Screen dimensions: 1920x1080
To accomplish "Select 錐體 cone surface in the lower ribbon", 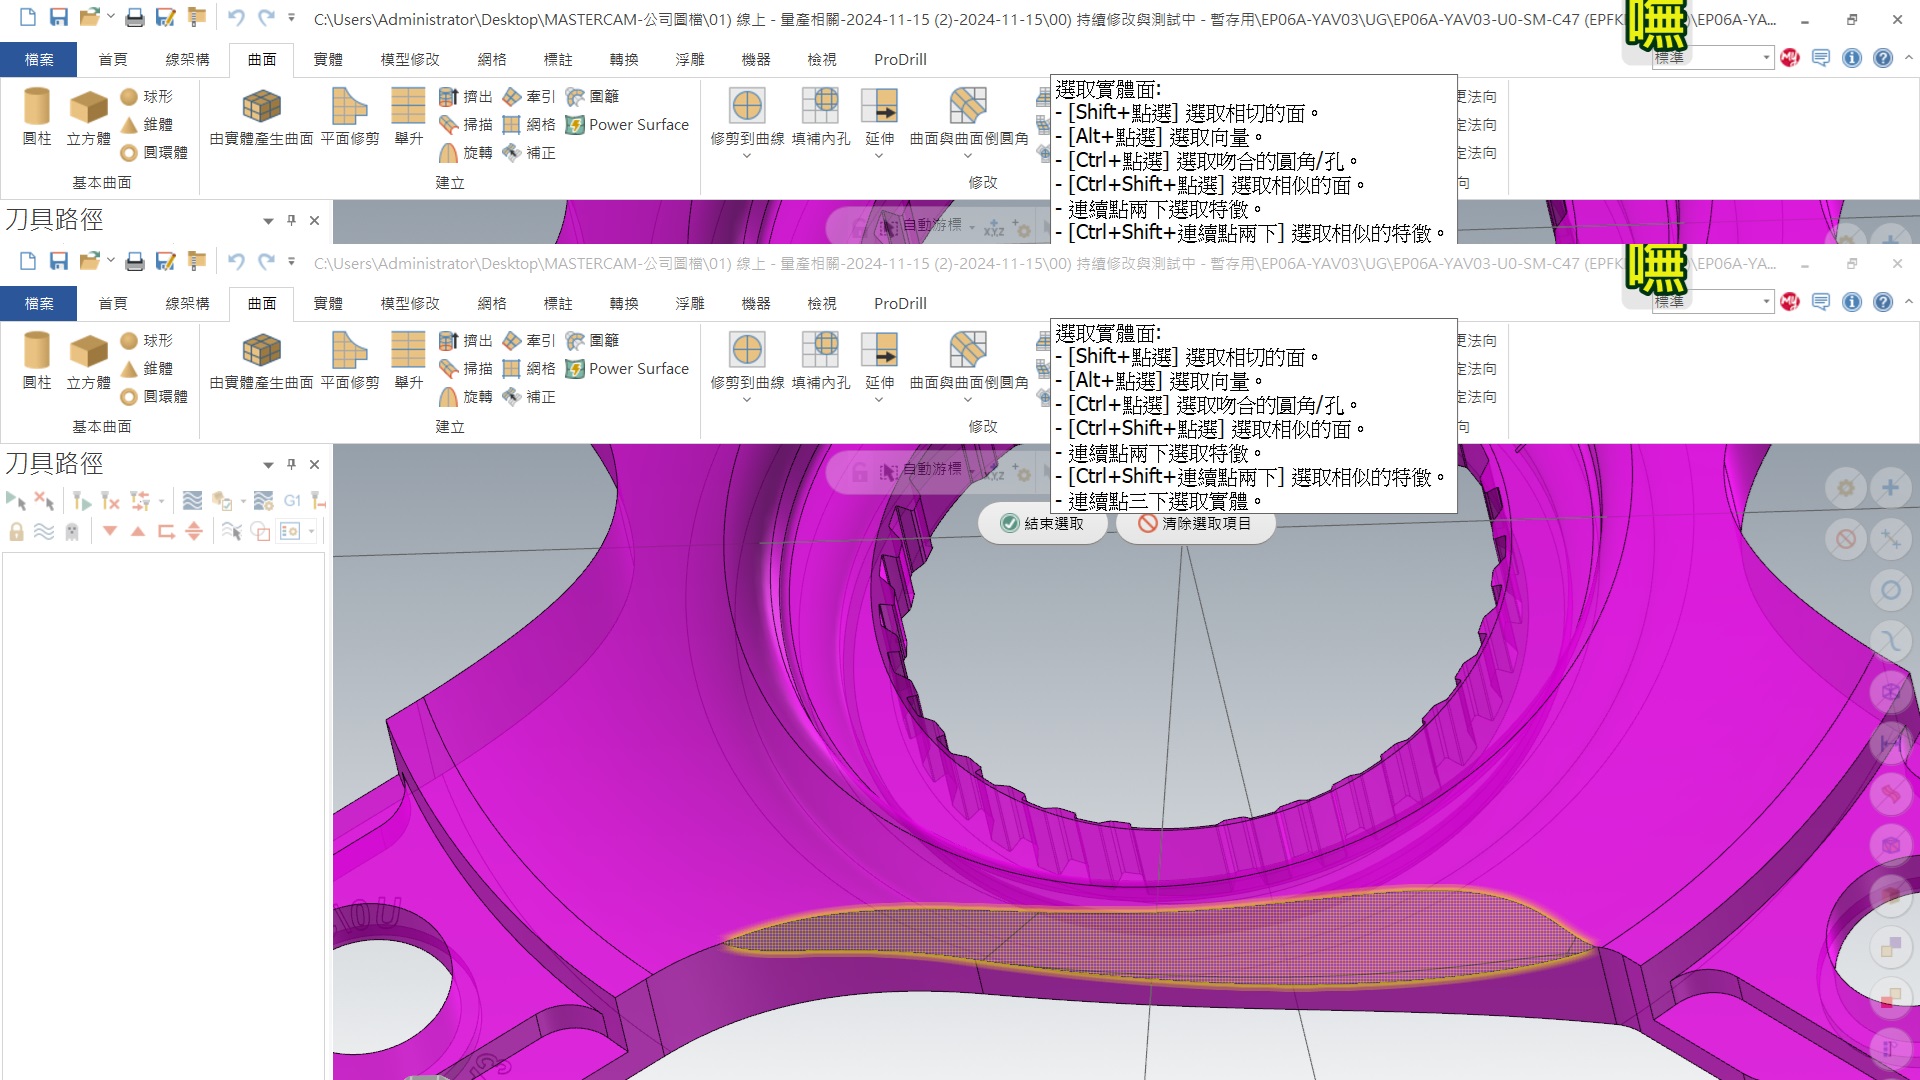I will (146, 369).
